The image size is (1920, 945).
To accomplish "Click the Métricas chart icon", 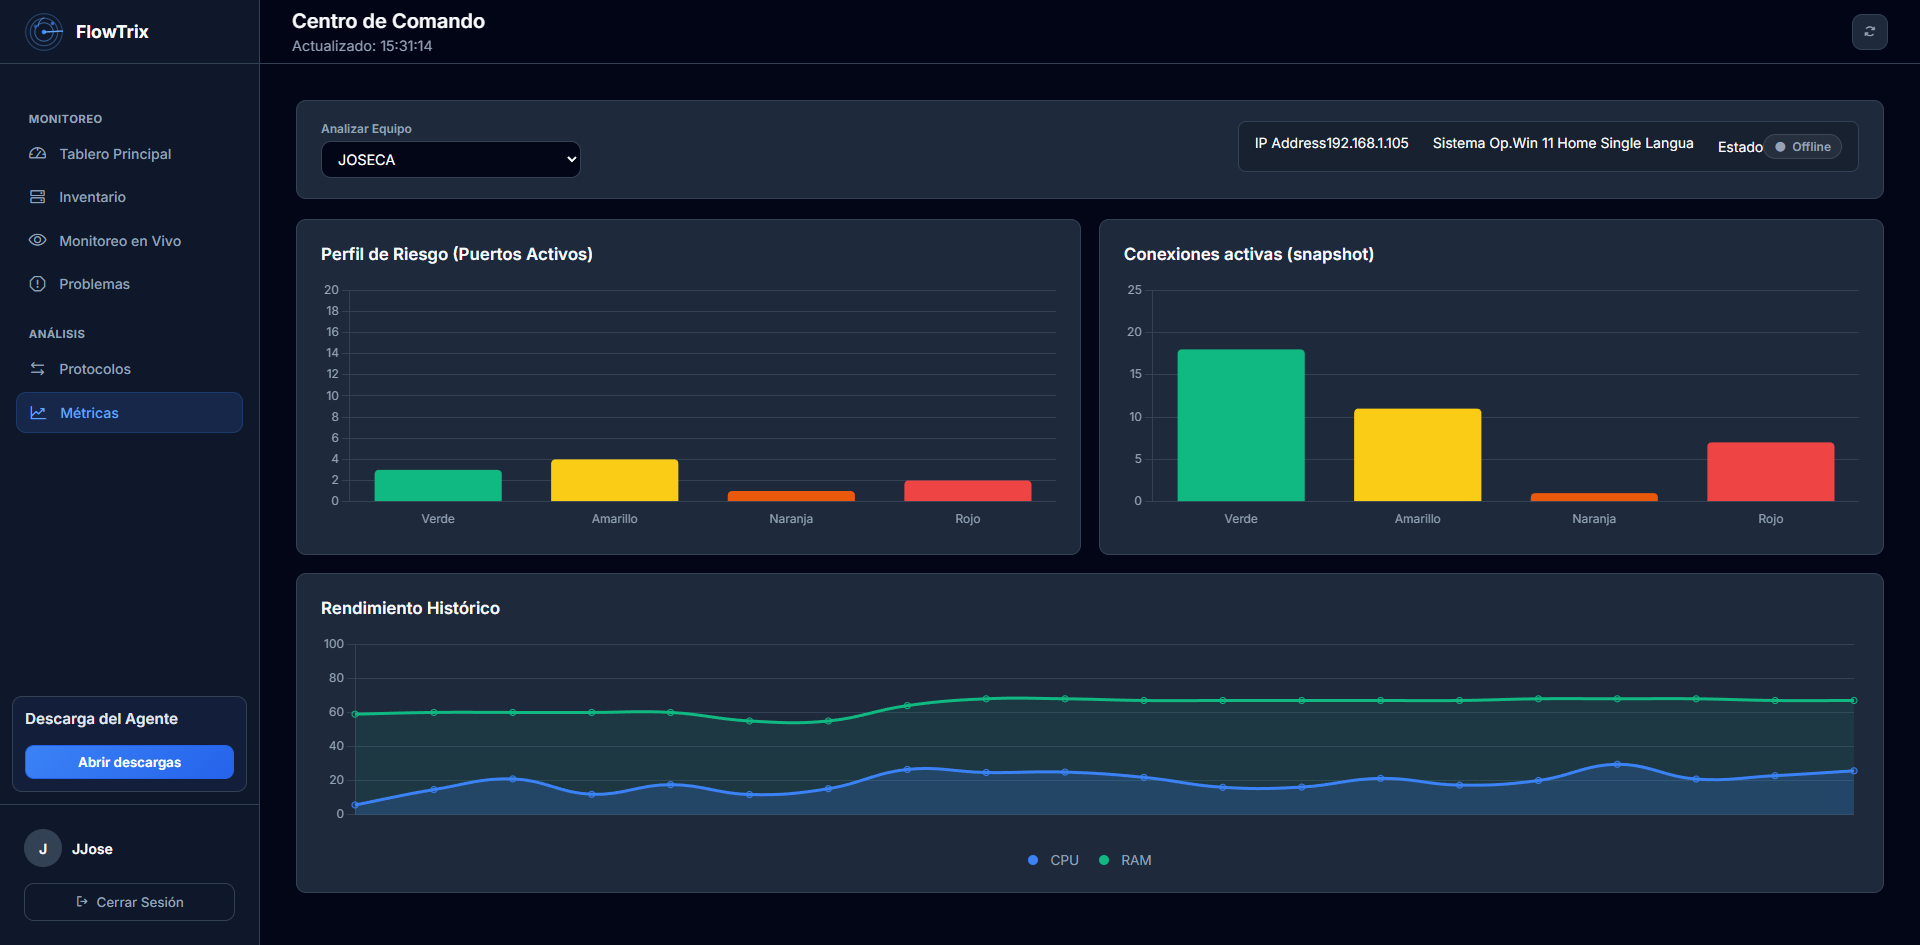I will coord(39,413).
